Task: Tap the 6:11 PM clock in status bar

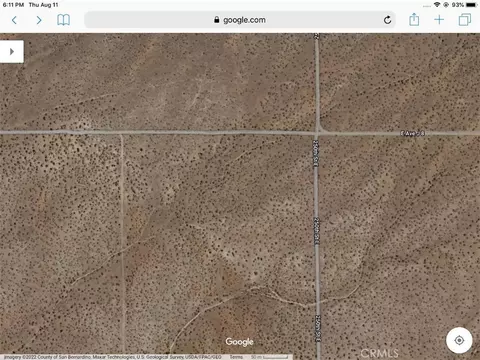Action: 13,5
